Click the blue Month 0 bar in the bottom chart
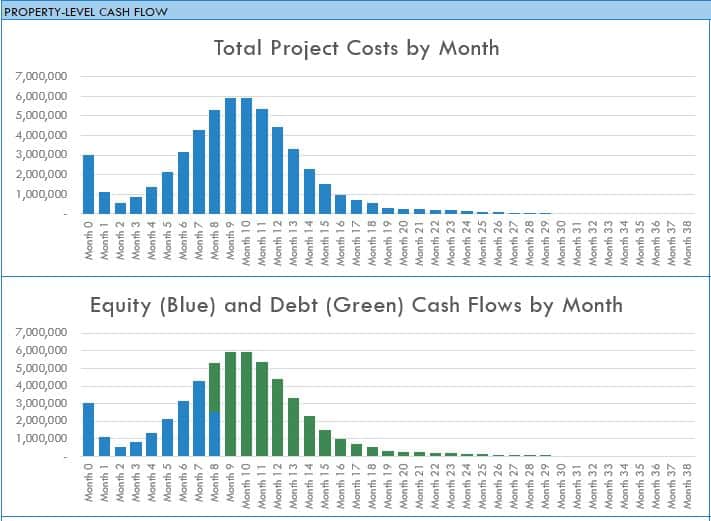 point(89,430)
